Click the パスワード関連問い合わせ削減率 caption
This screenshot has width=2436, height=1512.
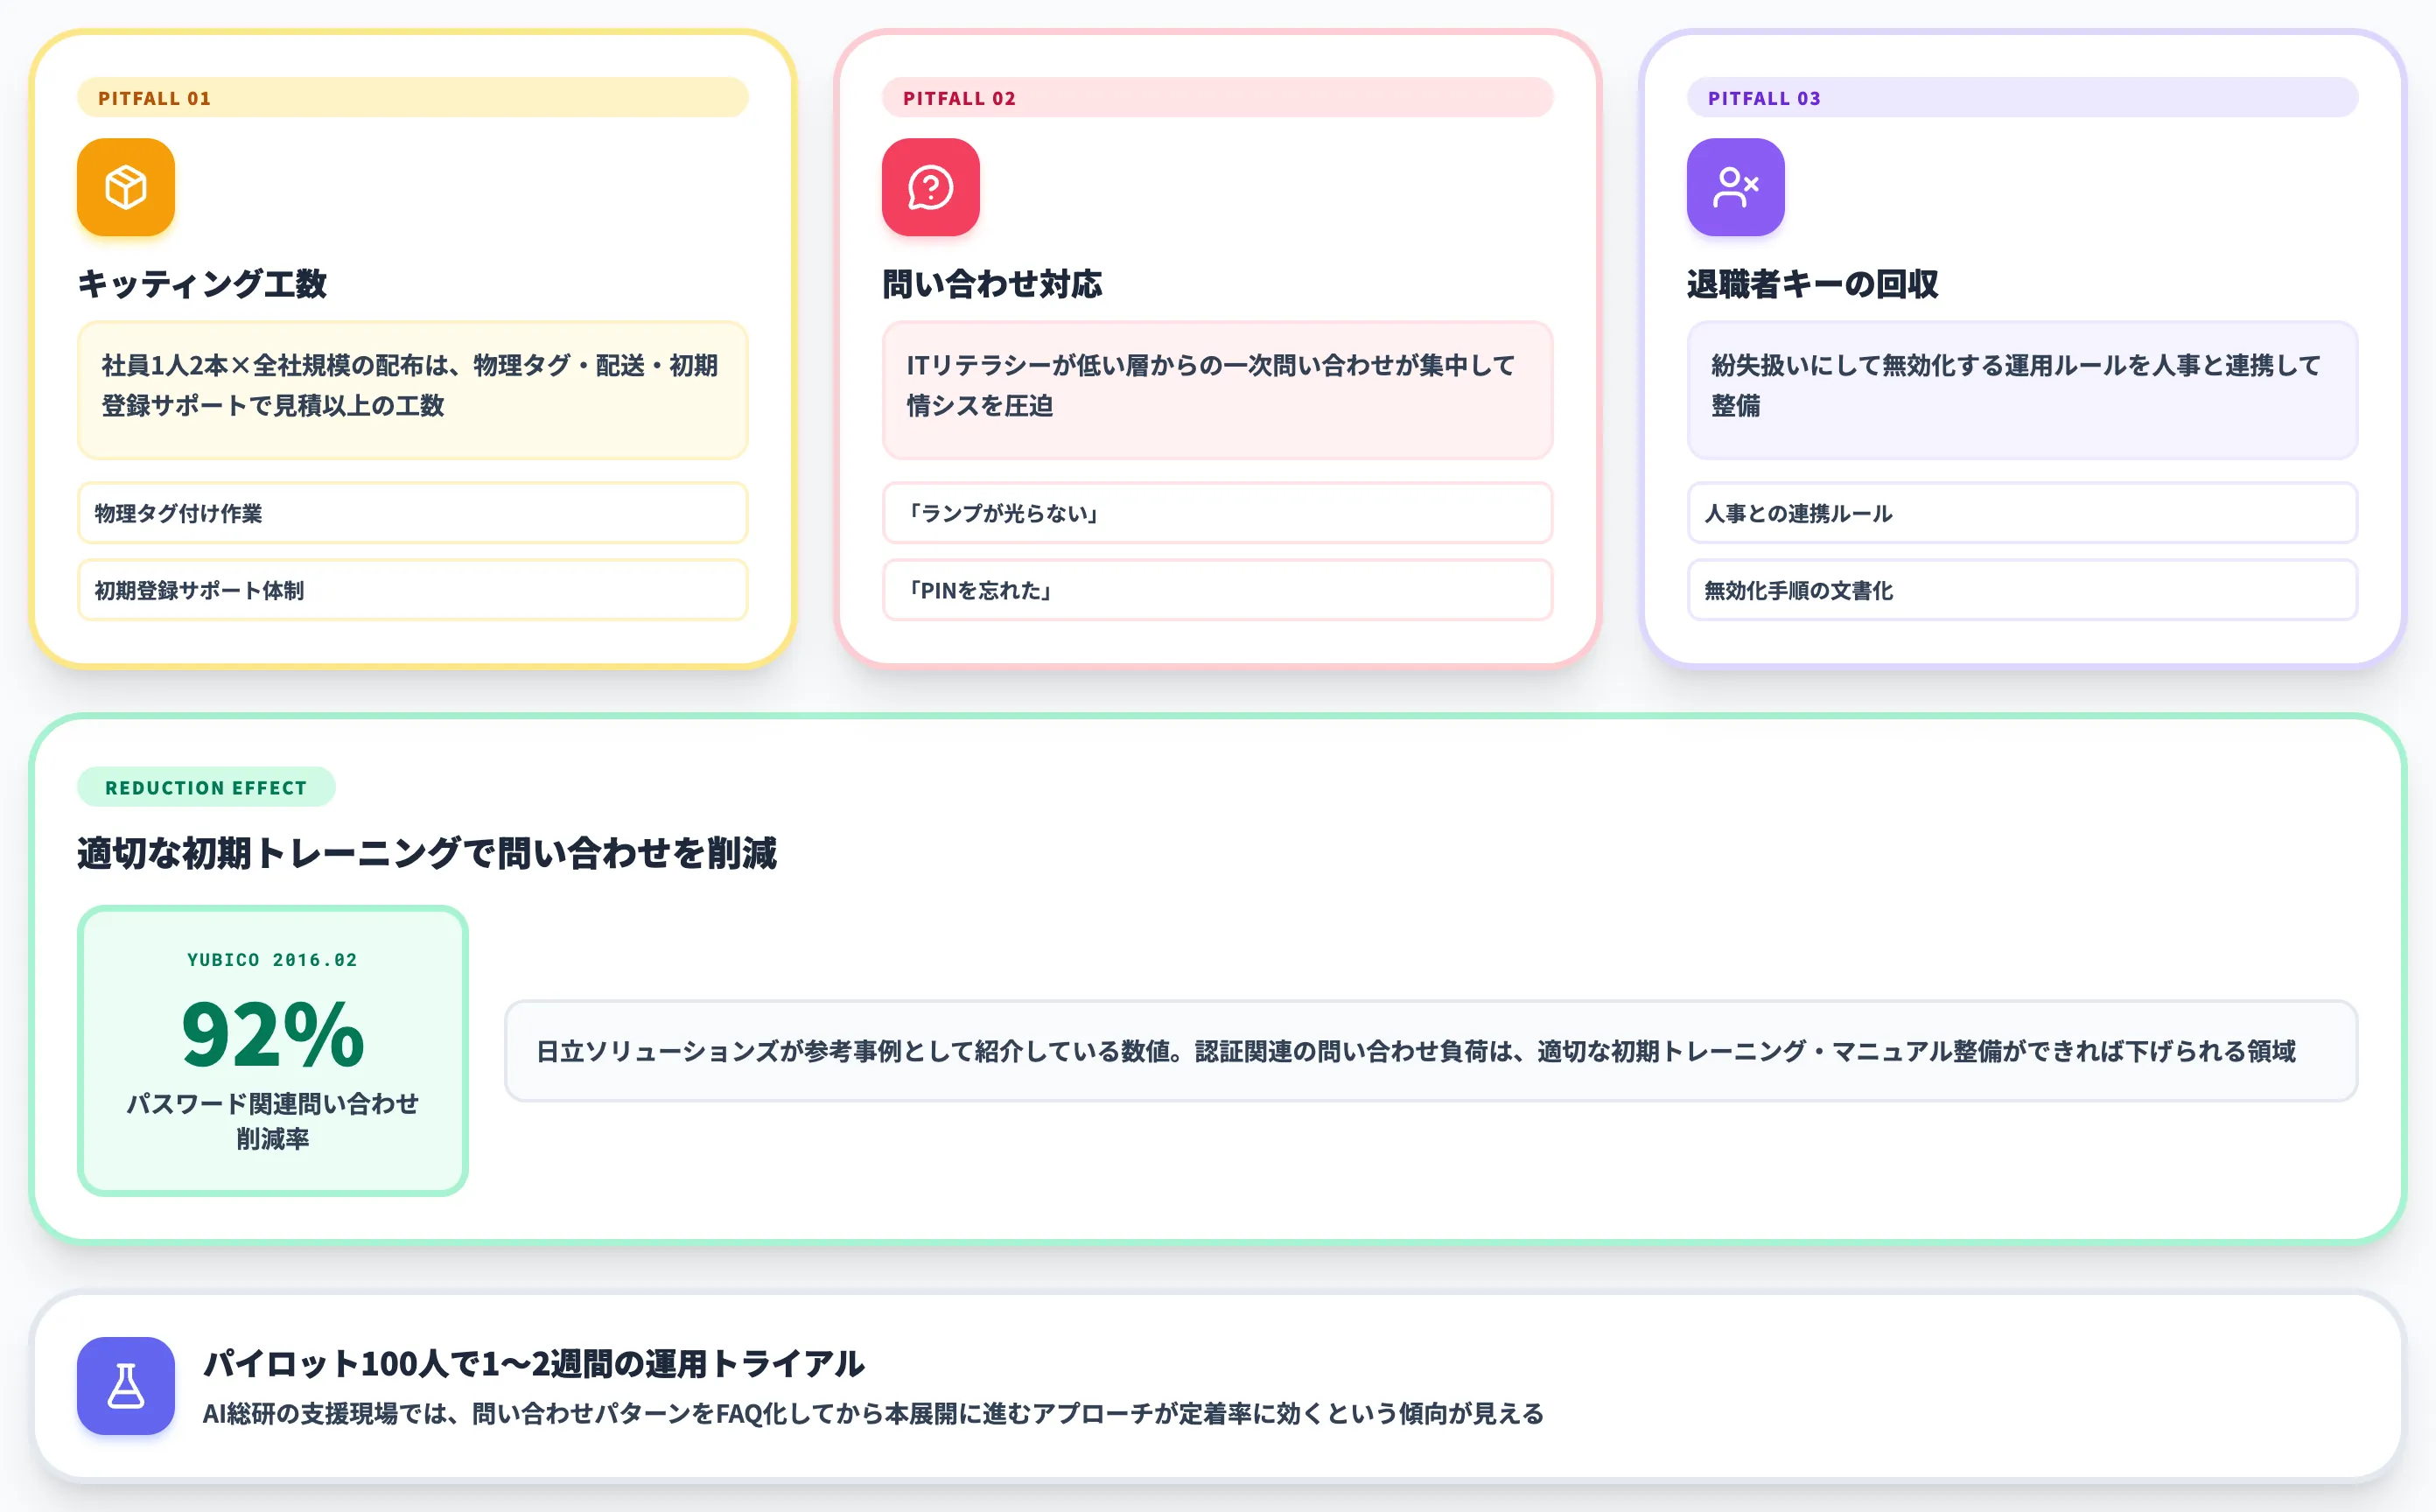click(272, 1121)
